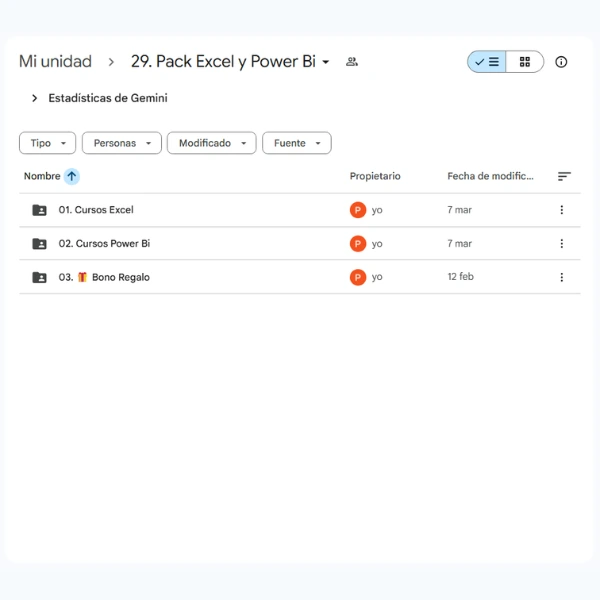Open more actions for 03. Bono Regalo

[561, 277]
